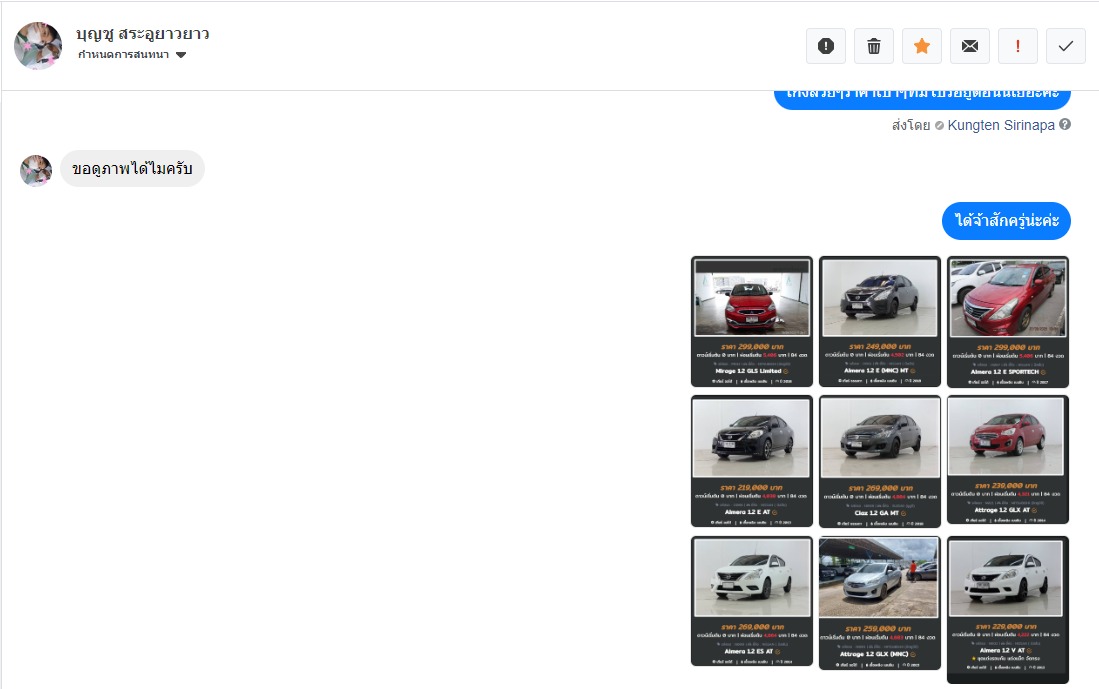This screenshot has width=1099, height=689.
Task: Open the red Attrage 1.2 GLX AT image
Action: [1007, 459]
